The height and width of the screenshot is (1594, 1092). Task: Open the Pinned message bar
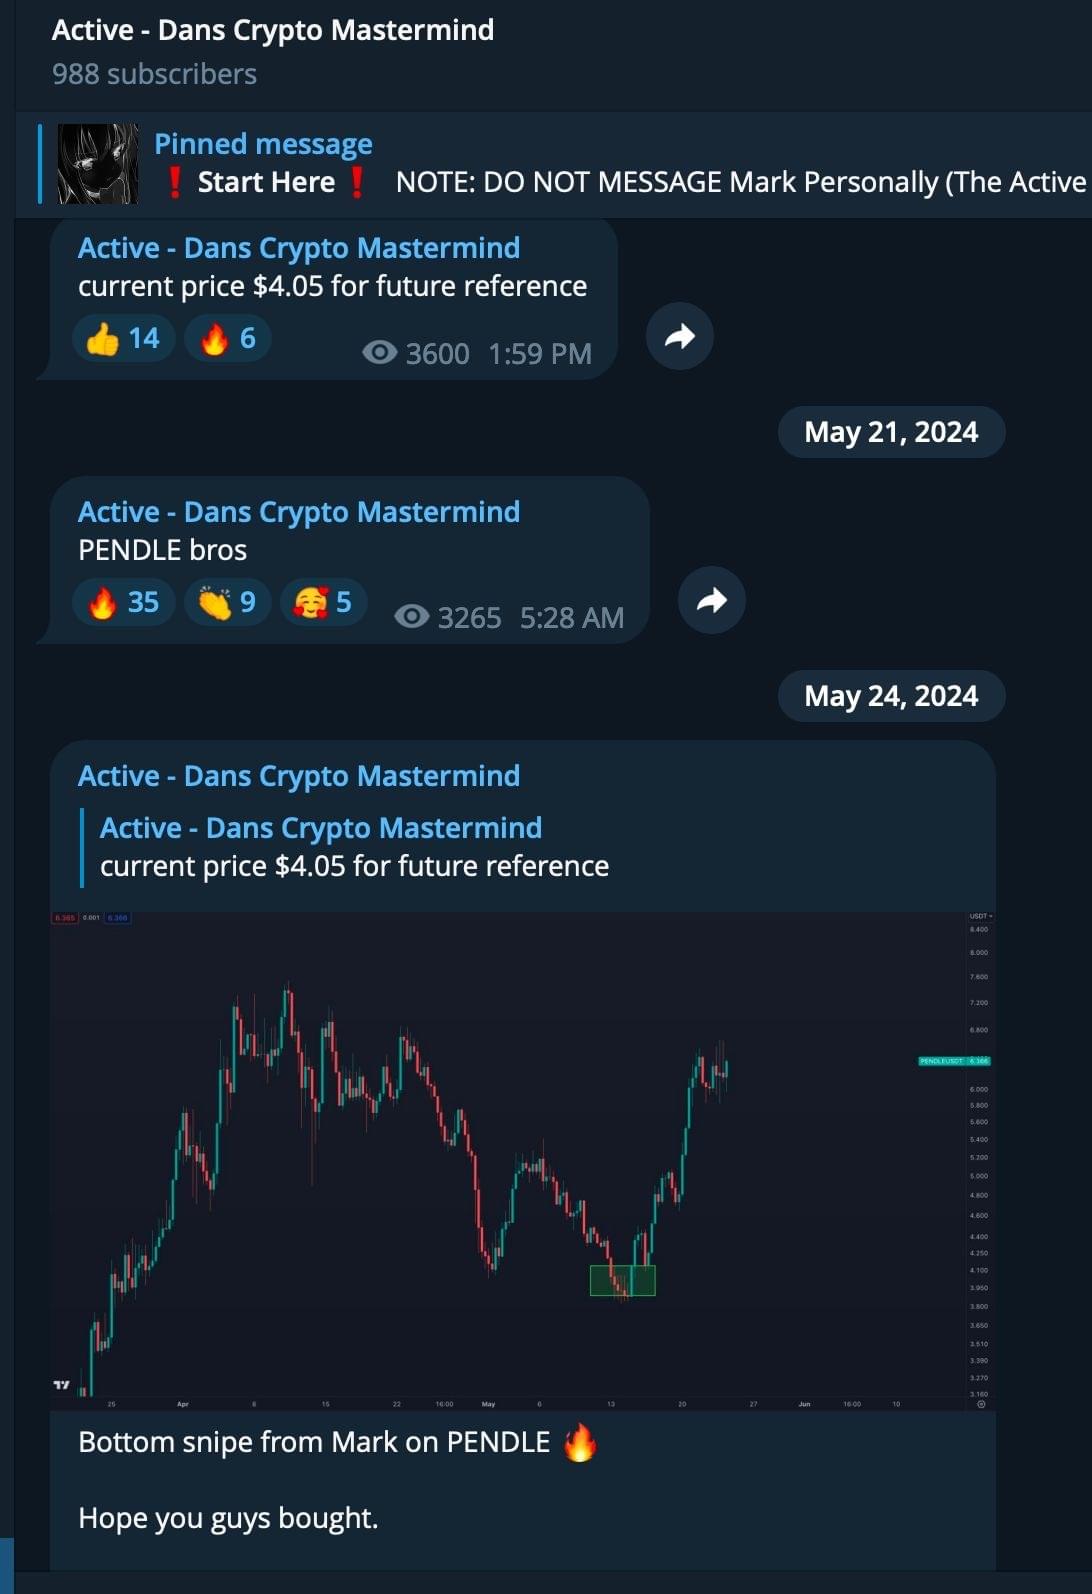[x=620, y=164]
